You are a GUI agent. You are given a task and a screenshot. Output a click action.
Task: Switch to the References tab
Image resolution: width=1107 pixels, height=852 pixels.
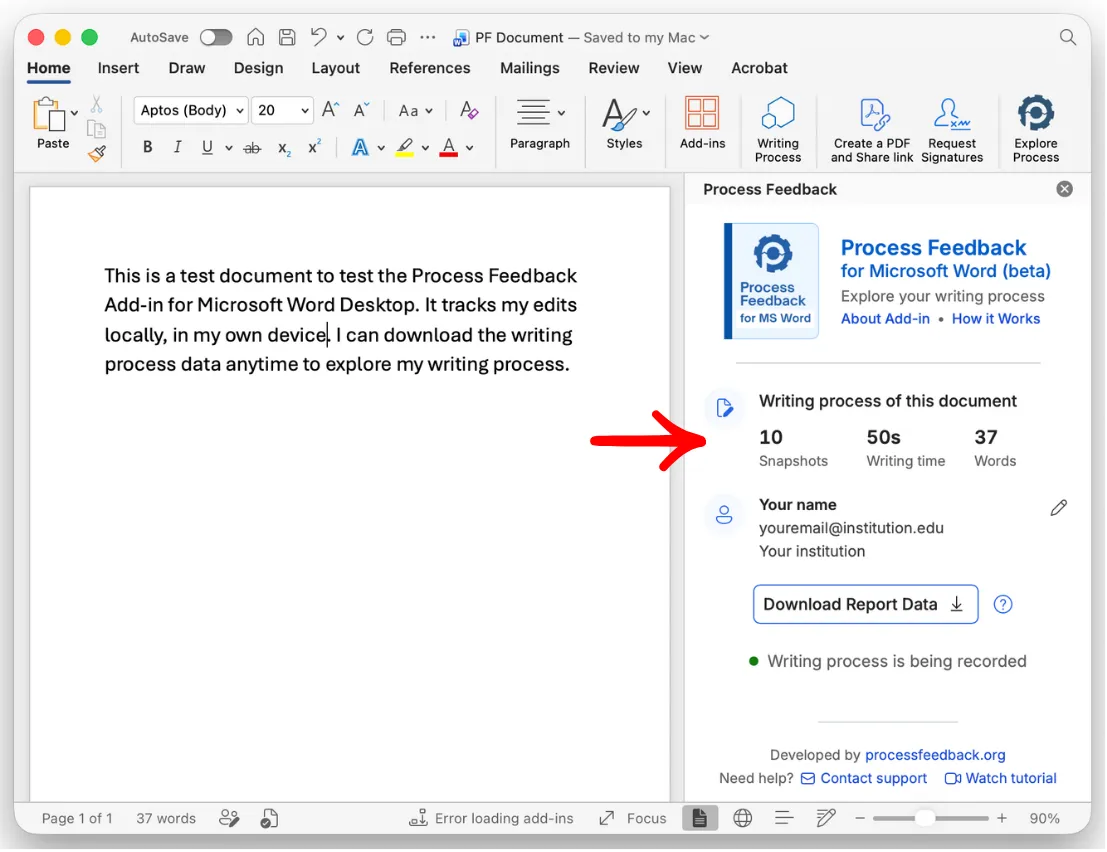429,68
